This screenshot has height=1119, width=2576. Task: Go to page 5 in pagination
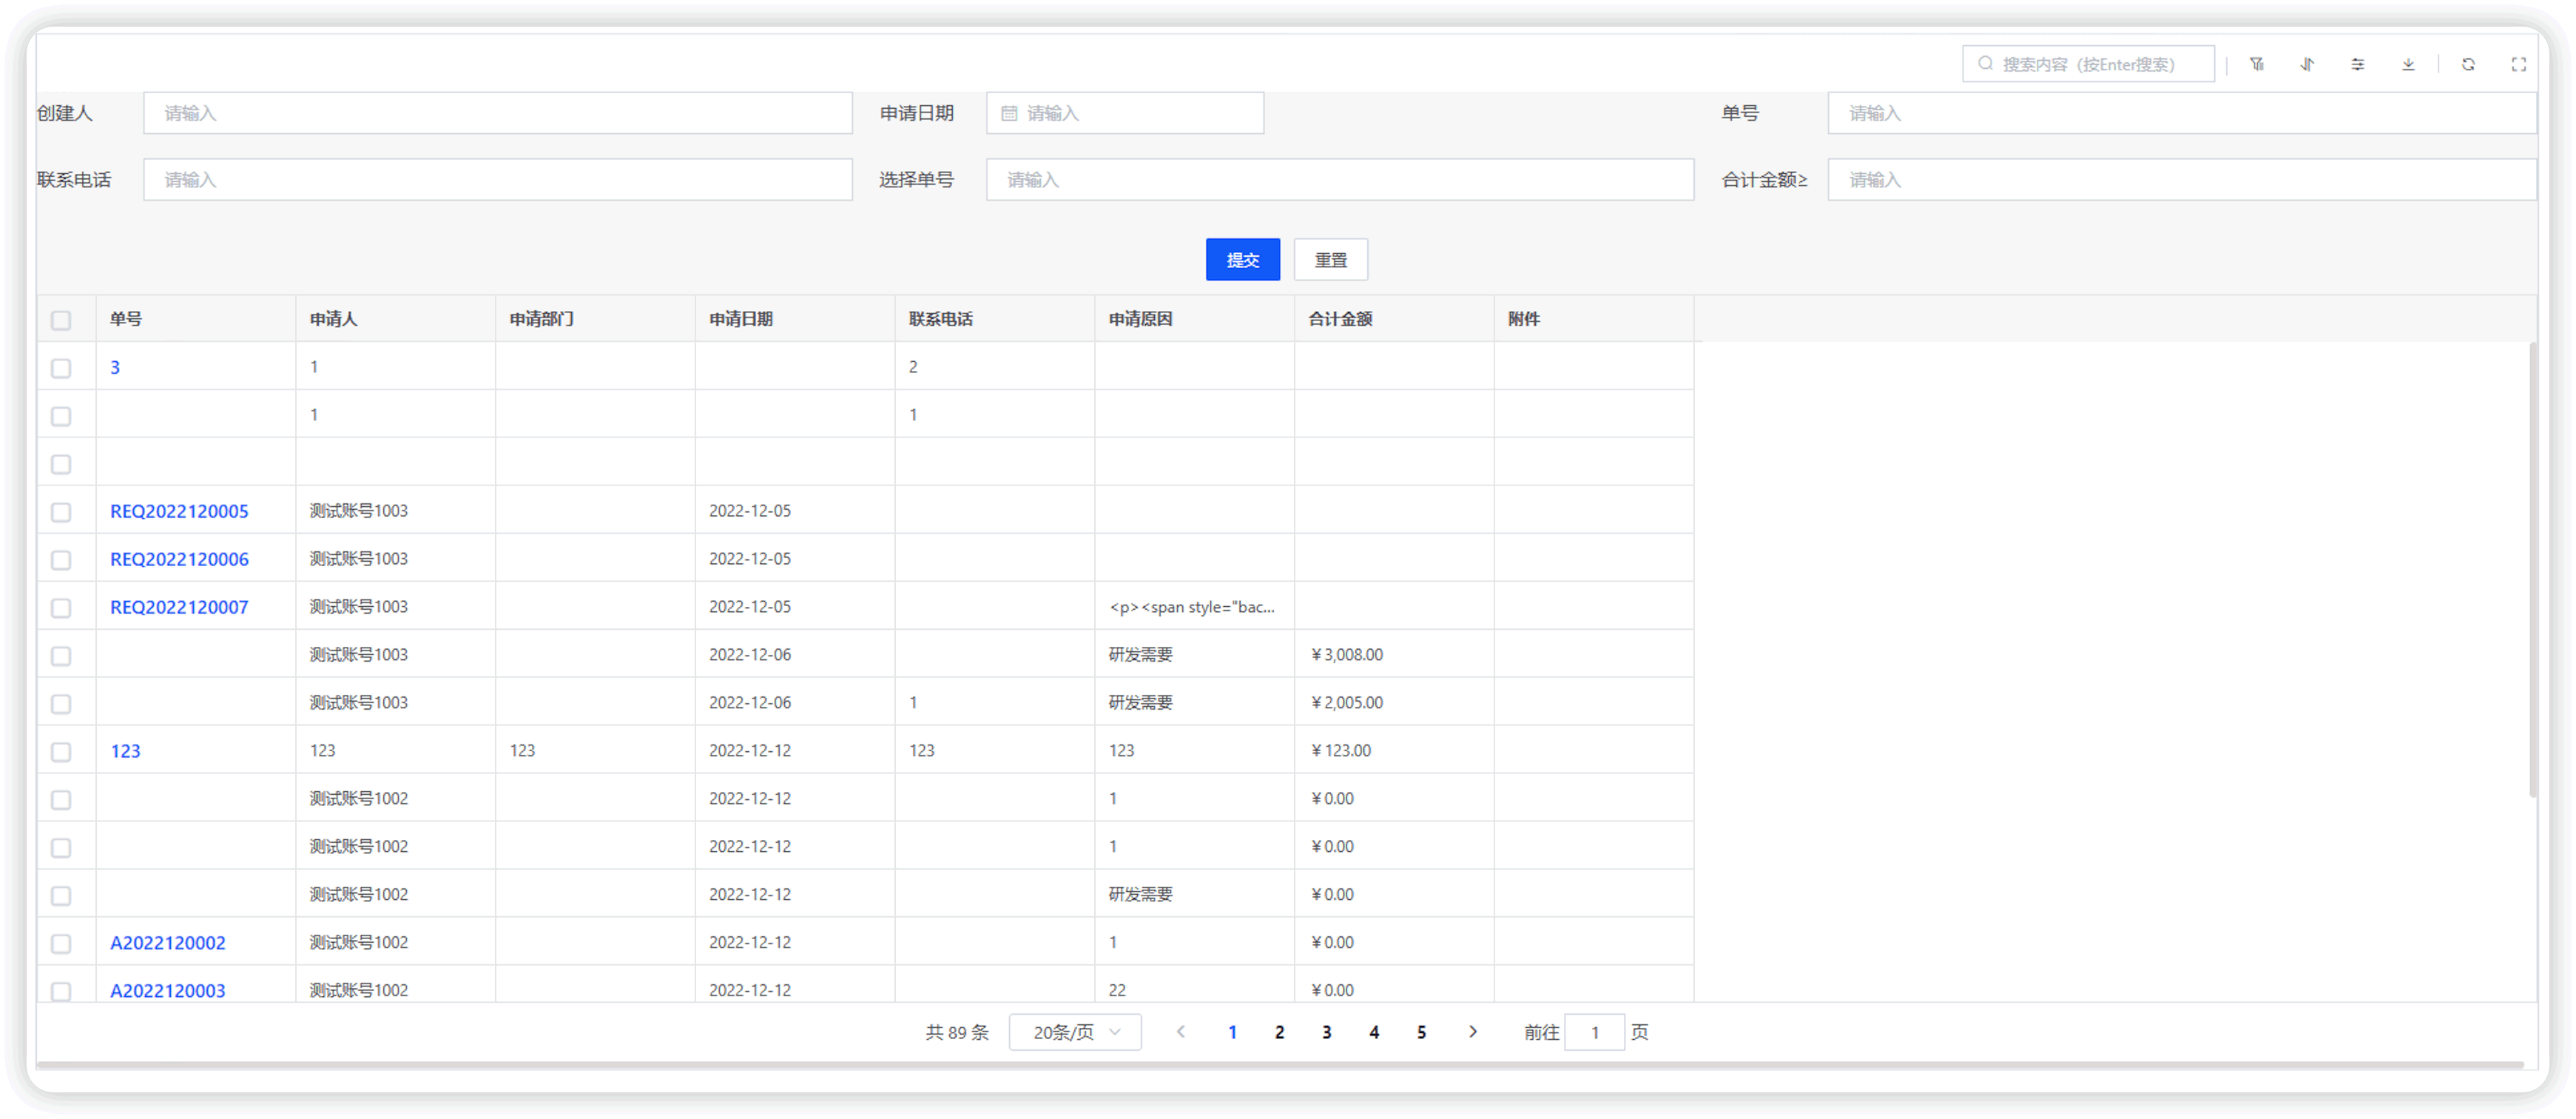(1421, 1031)
